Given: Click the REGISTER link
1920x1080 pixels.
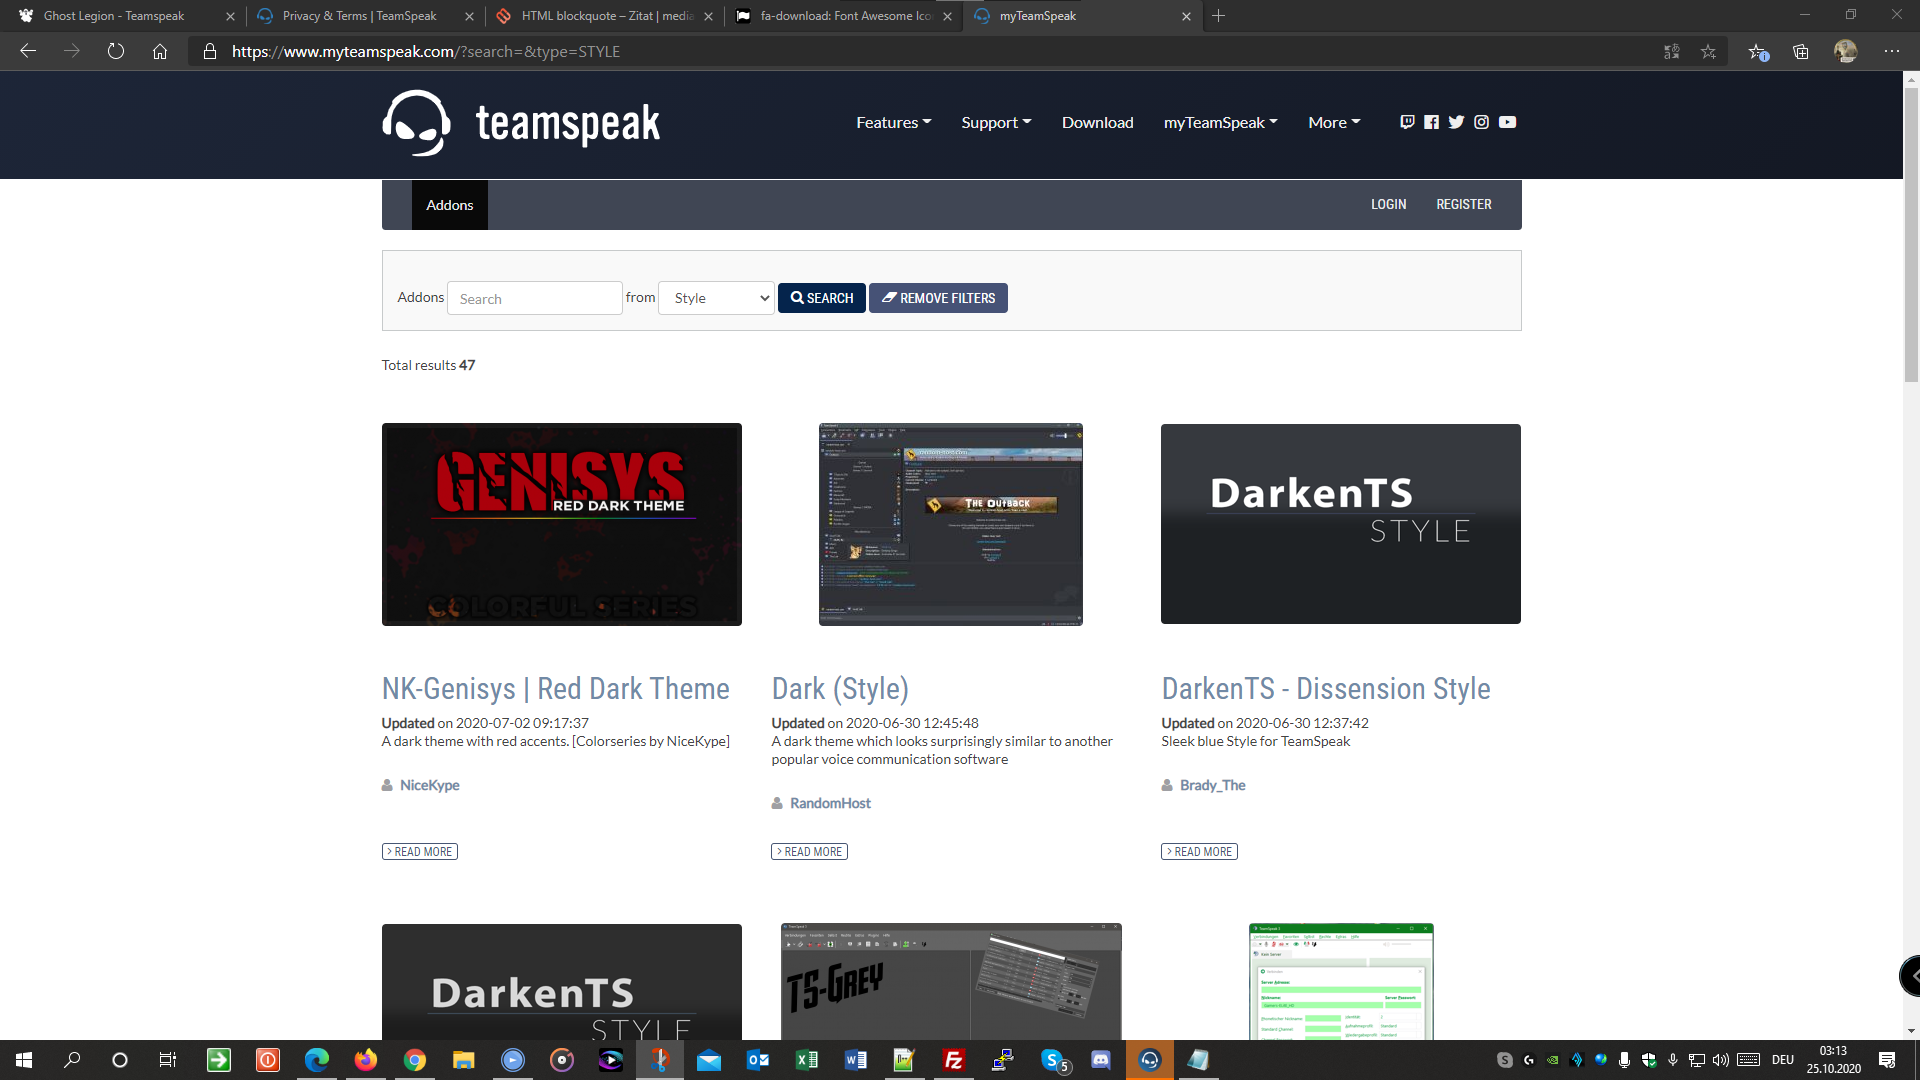Looking at the screenshot, I should 1464,204.
